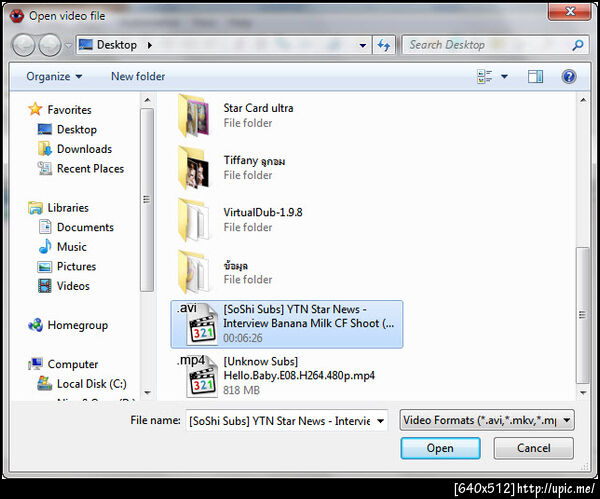Select the Tiffany folder thumbnail

point(194,168)
